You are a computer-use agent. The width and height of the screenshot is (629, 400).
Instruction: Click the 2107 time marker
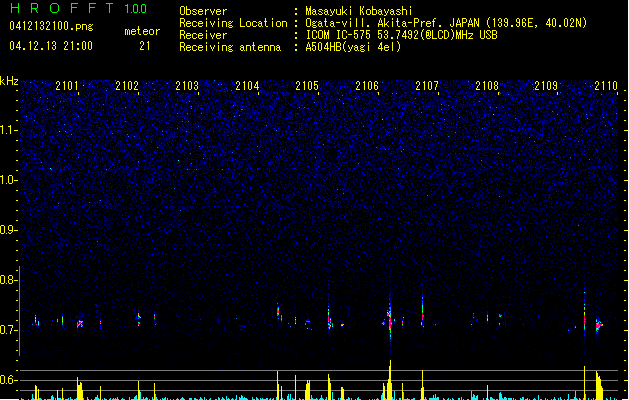[x=427, y=86]
